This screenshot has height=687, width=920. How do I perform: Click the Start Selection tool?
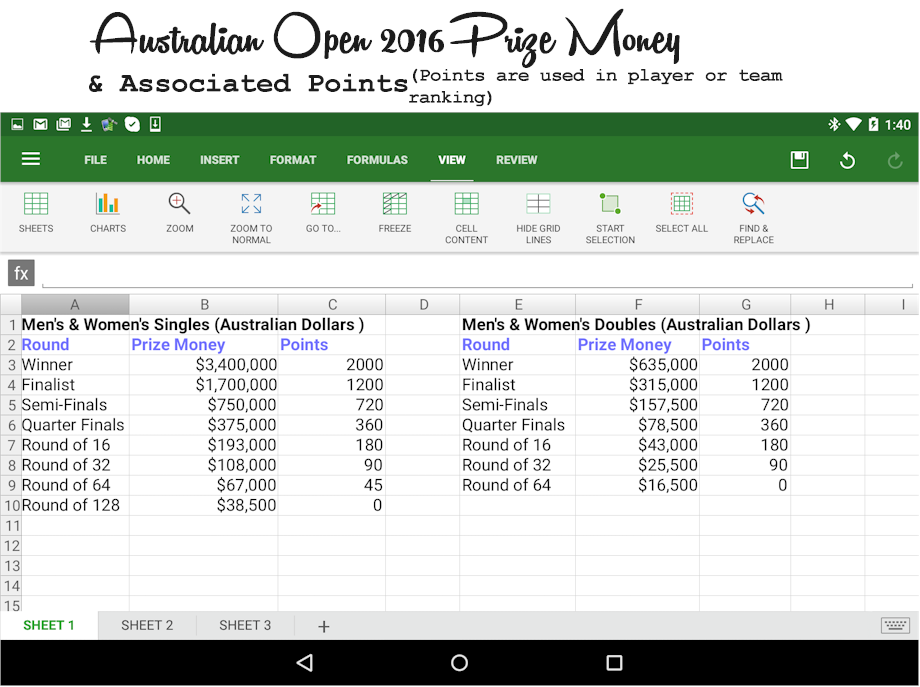[610, 218]
